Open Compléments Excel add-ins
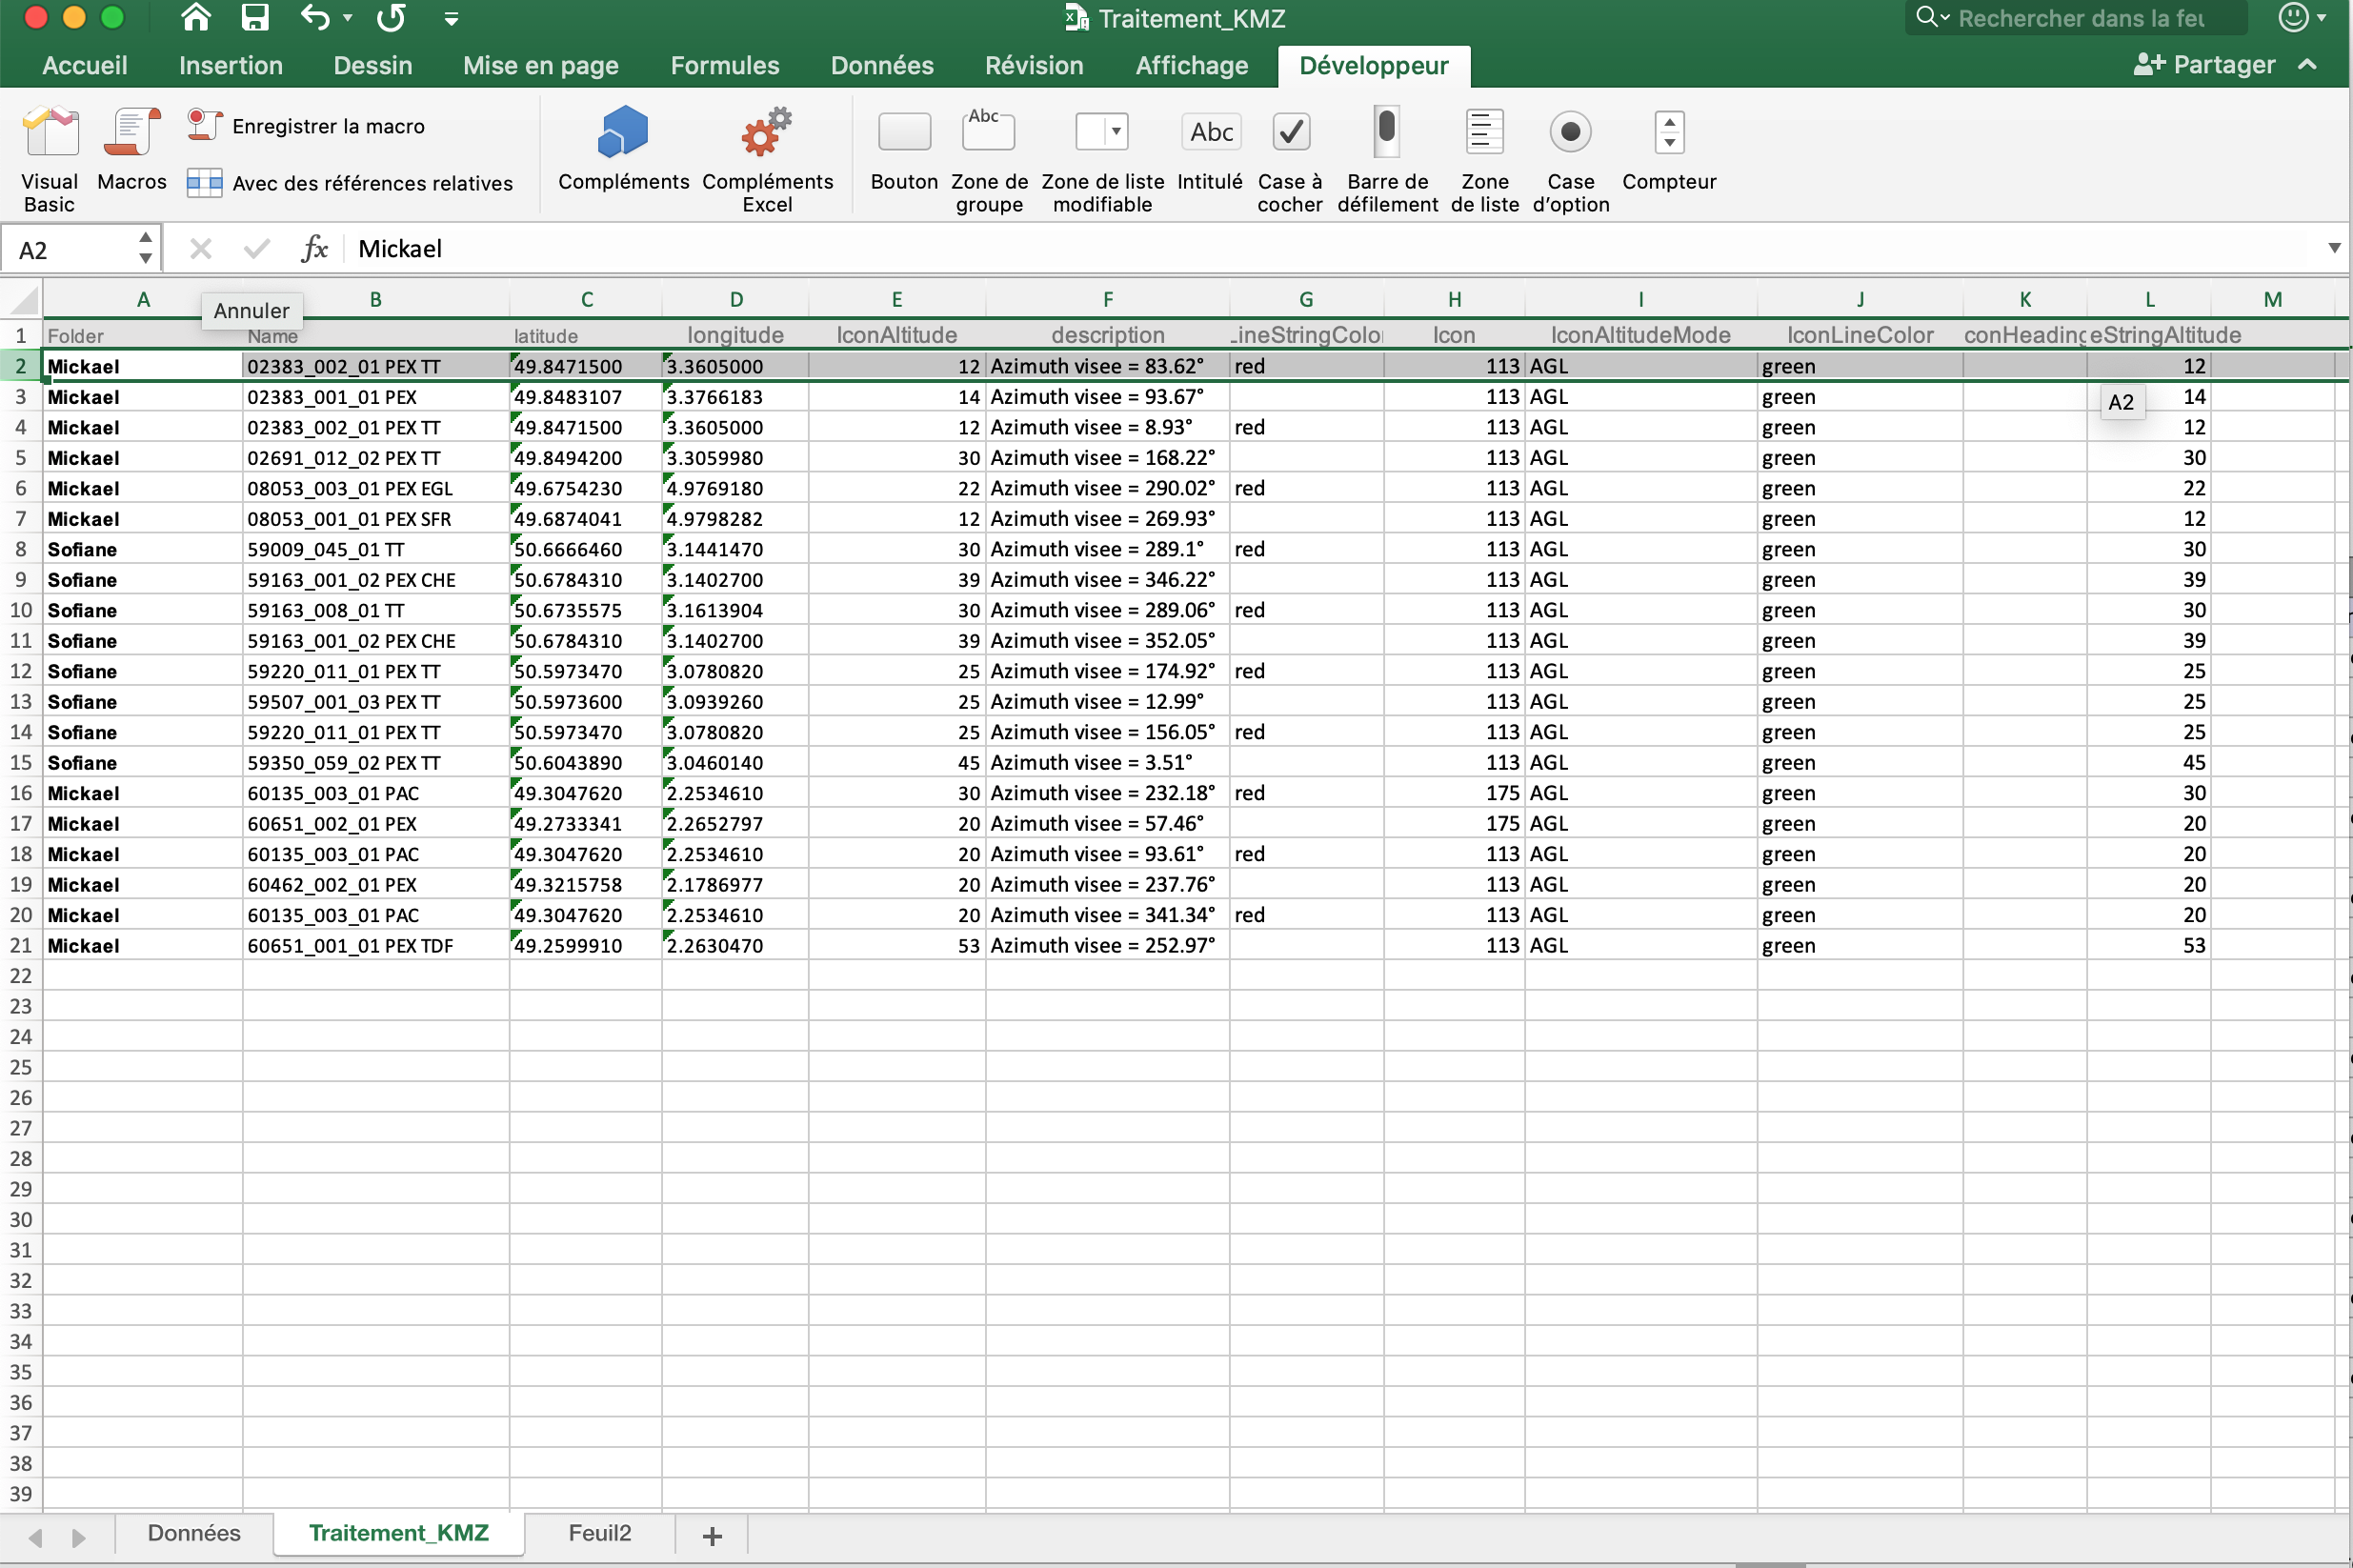 tap(767, 159)
